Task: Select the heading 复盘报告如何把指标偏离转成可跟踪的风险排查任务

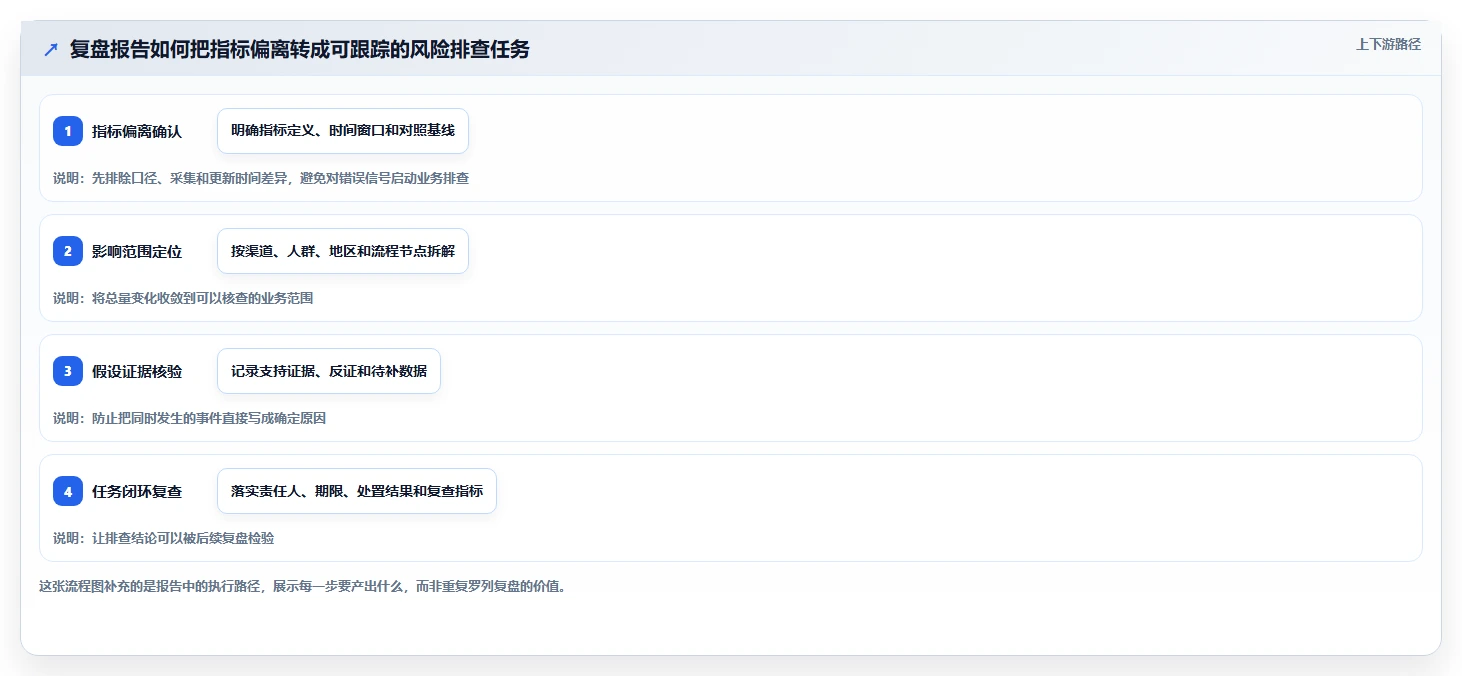Action: [300, 49]
